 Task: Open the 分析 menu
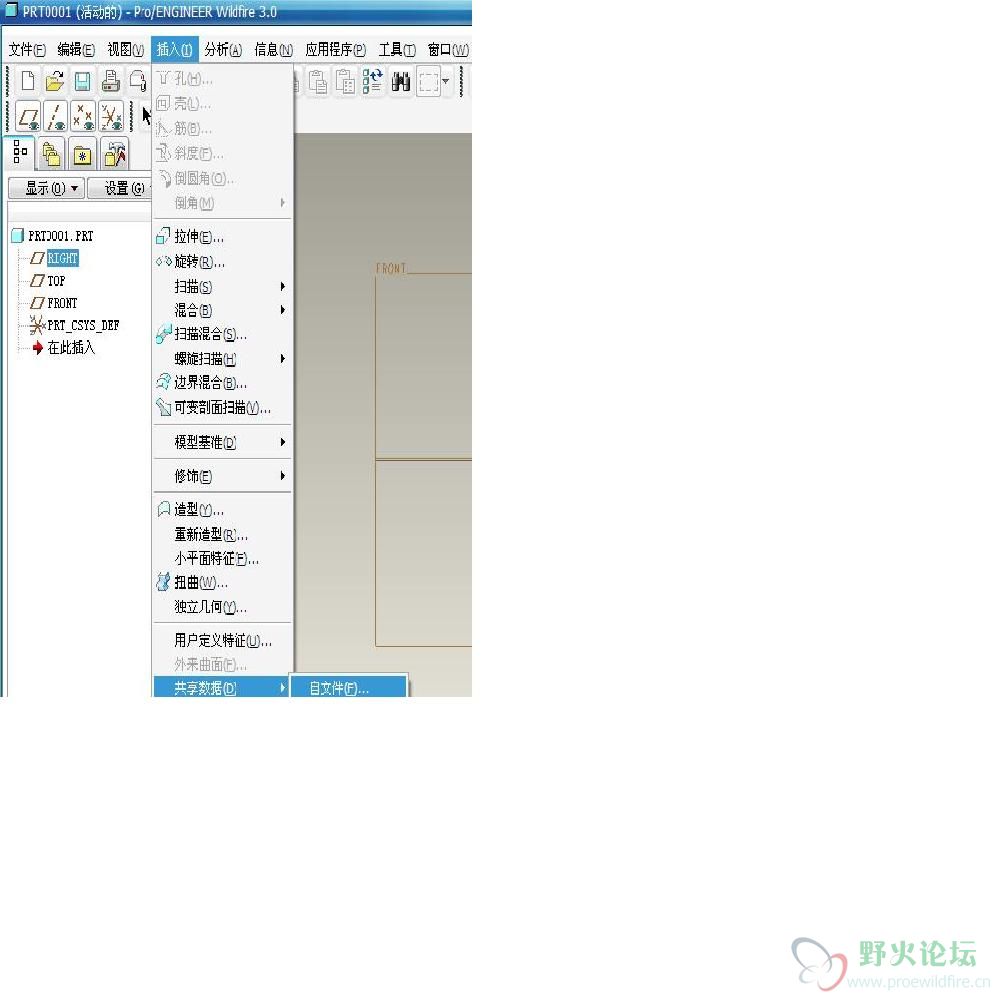223,49
